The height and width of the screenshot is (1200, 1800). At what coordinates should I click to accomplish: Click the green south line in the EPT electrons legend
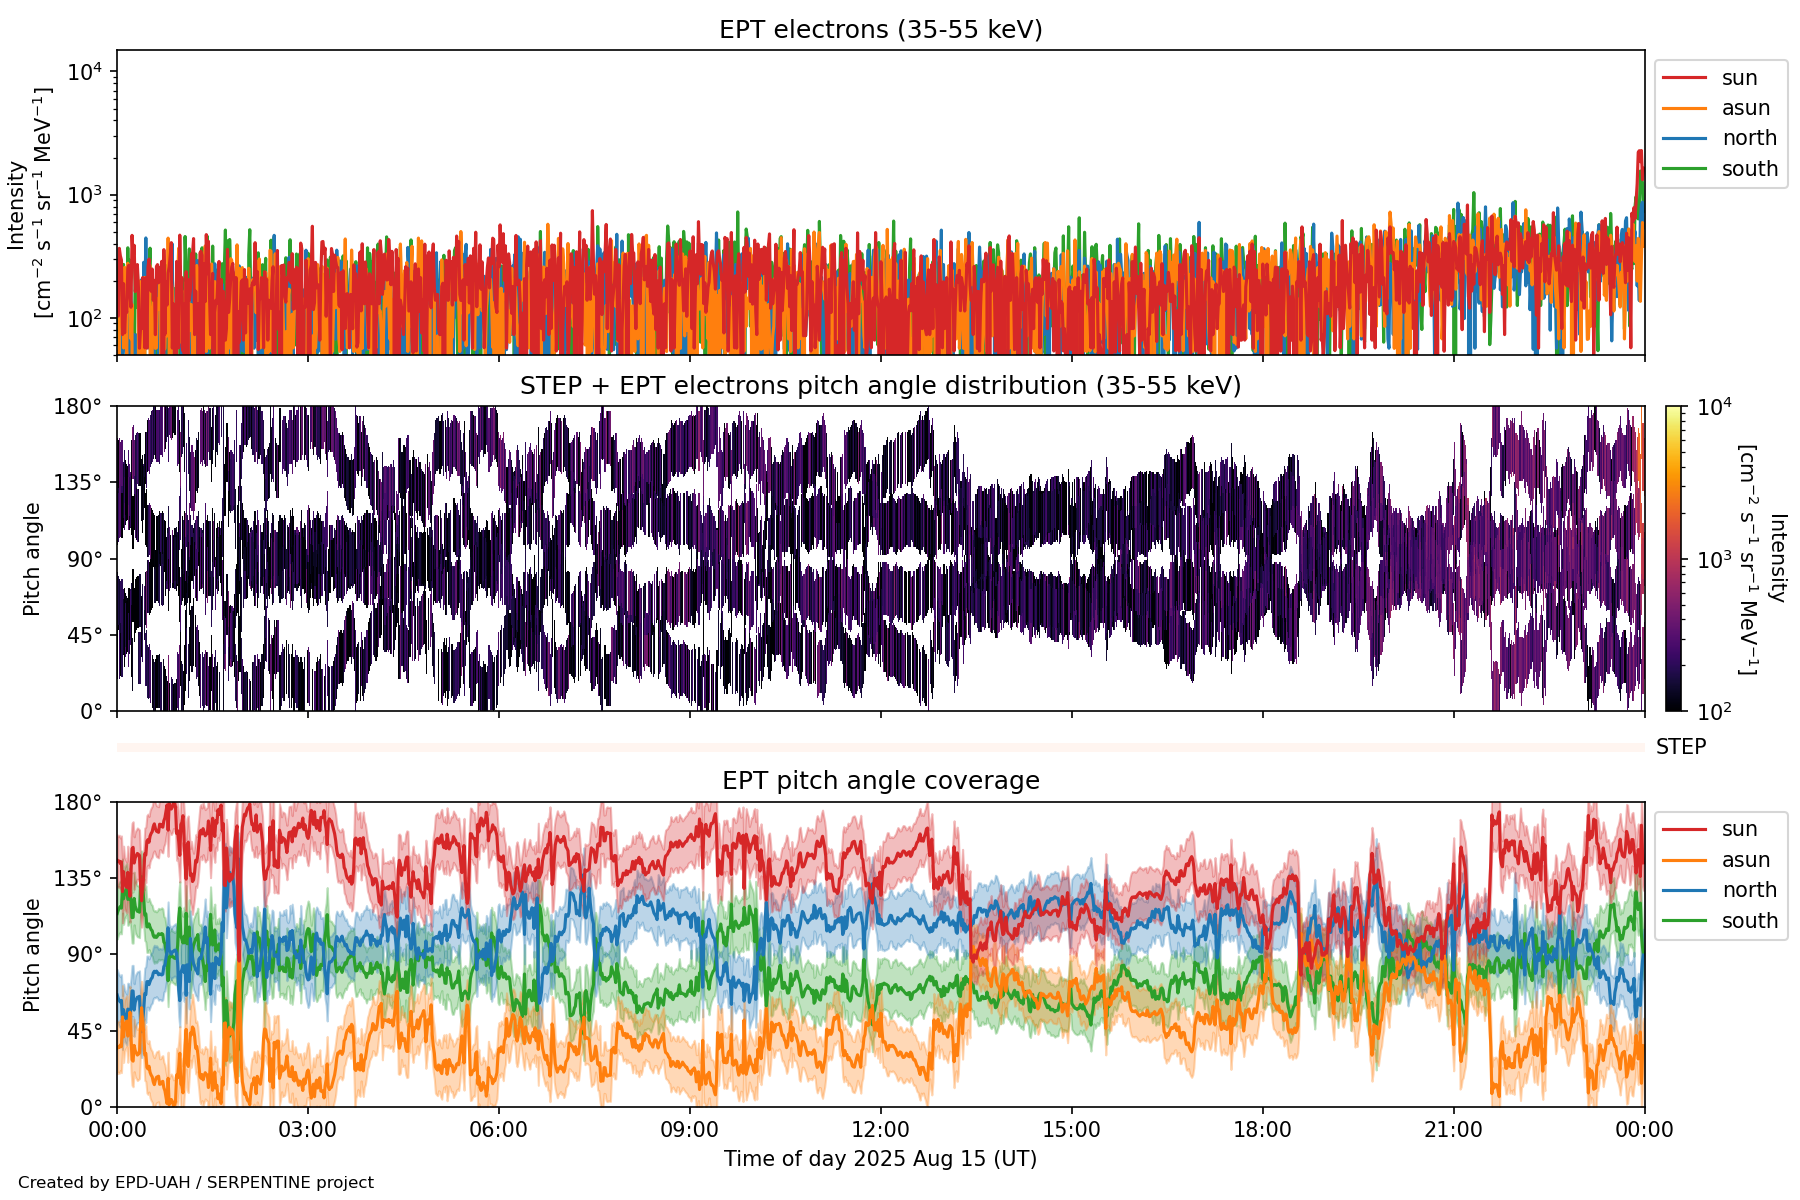pyautogui.click(x=1684, y=169)
